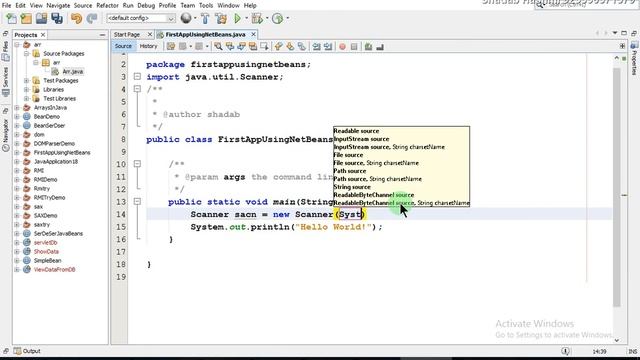Click the Save All toolbar icon
The height and width of the screenshot is (360, 640).
[x=57, y=18]
